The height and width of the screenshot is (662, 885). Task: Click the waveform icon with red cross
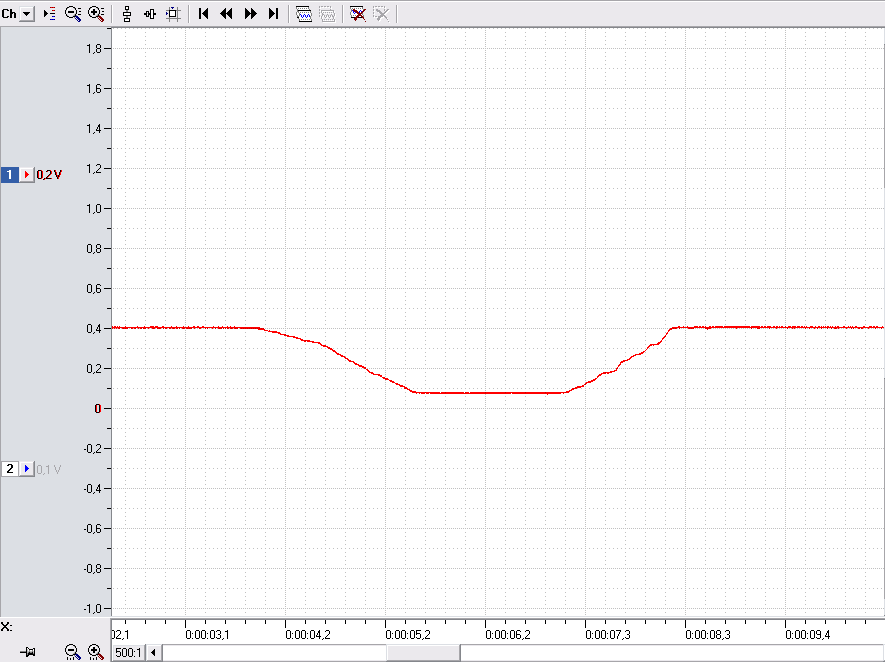pos(358,14)
